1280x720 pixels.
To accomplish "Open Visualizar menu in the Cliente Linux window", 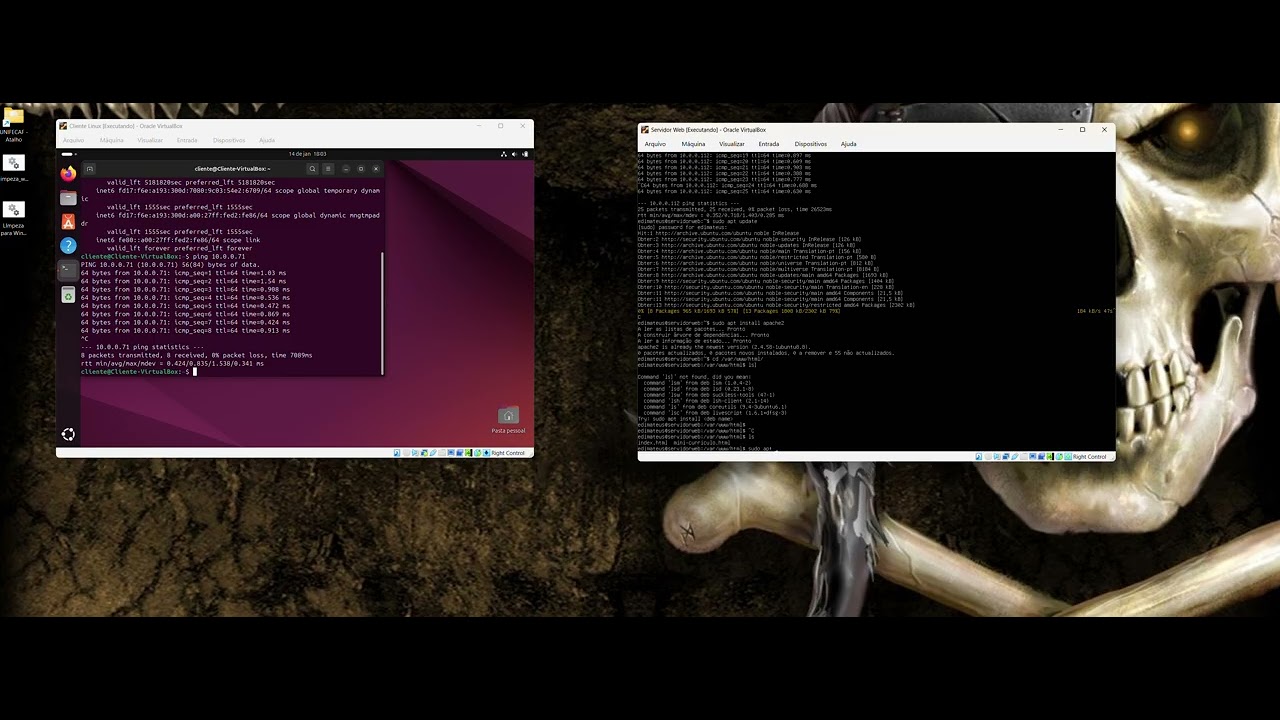I will (x=150, y=140).
